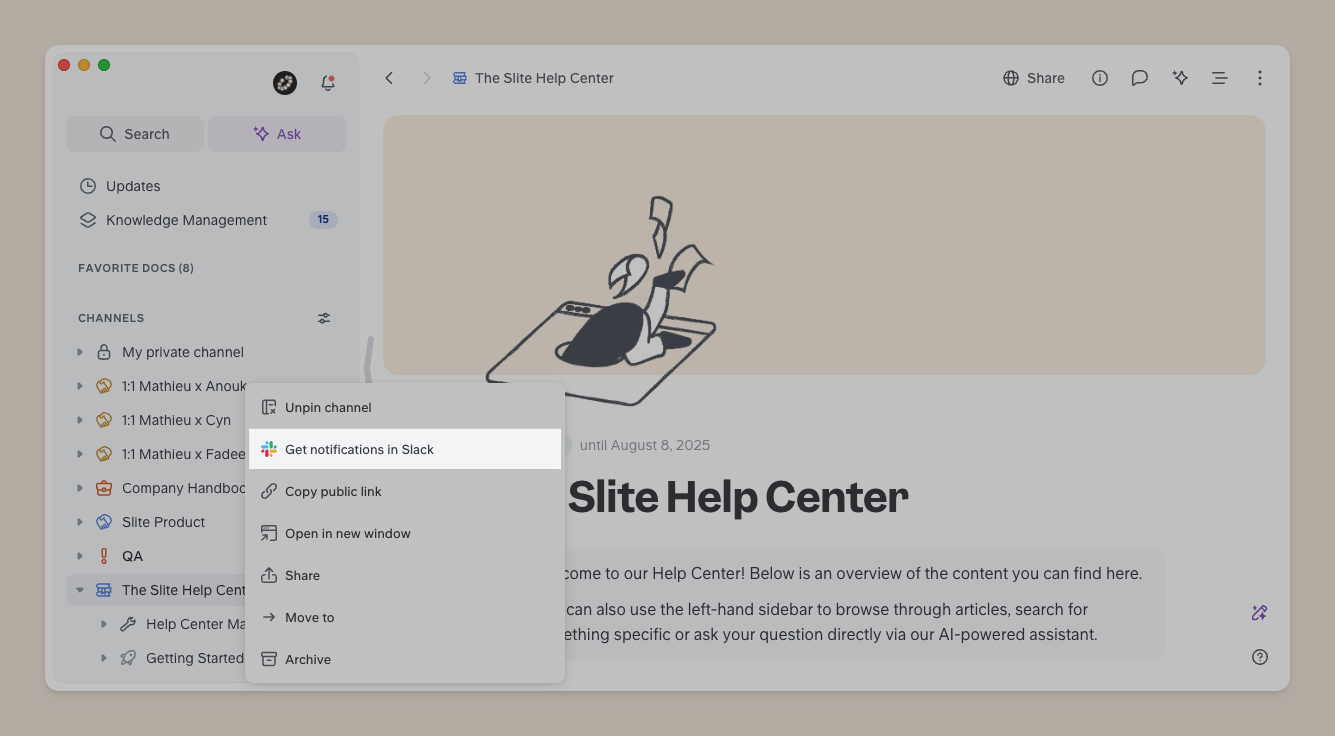Click the Help Center channel icon in breadcrumb

(x=460, y=78)
